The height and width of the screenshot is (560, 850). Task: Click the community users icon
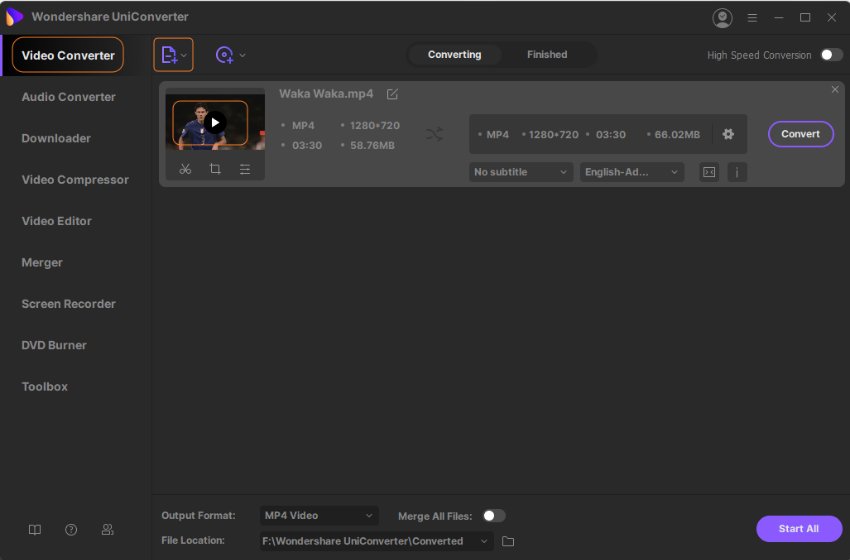pos(107,530)
